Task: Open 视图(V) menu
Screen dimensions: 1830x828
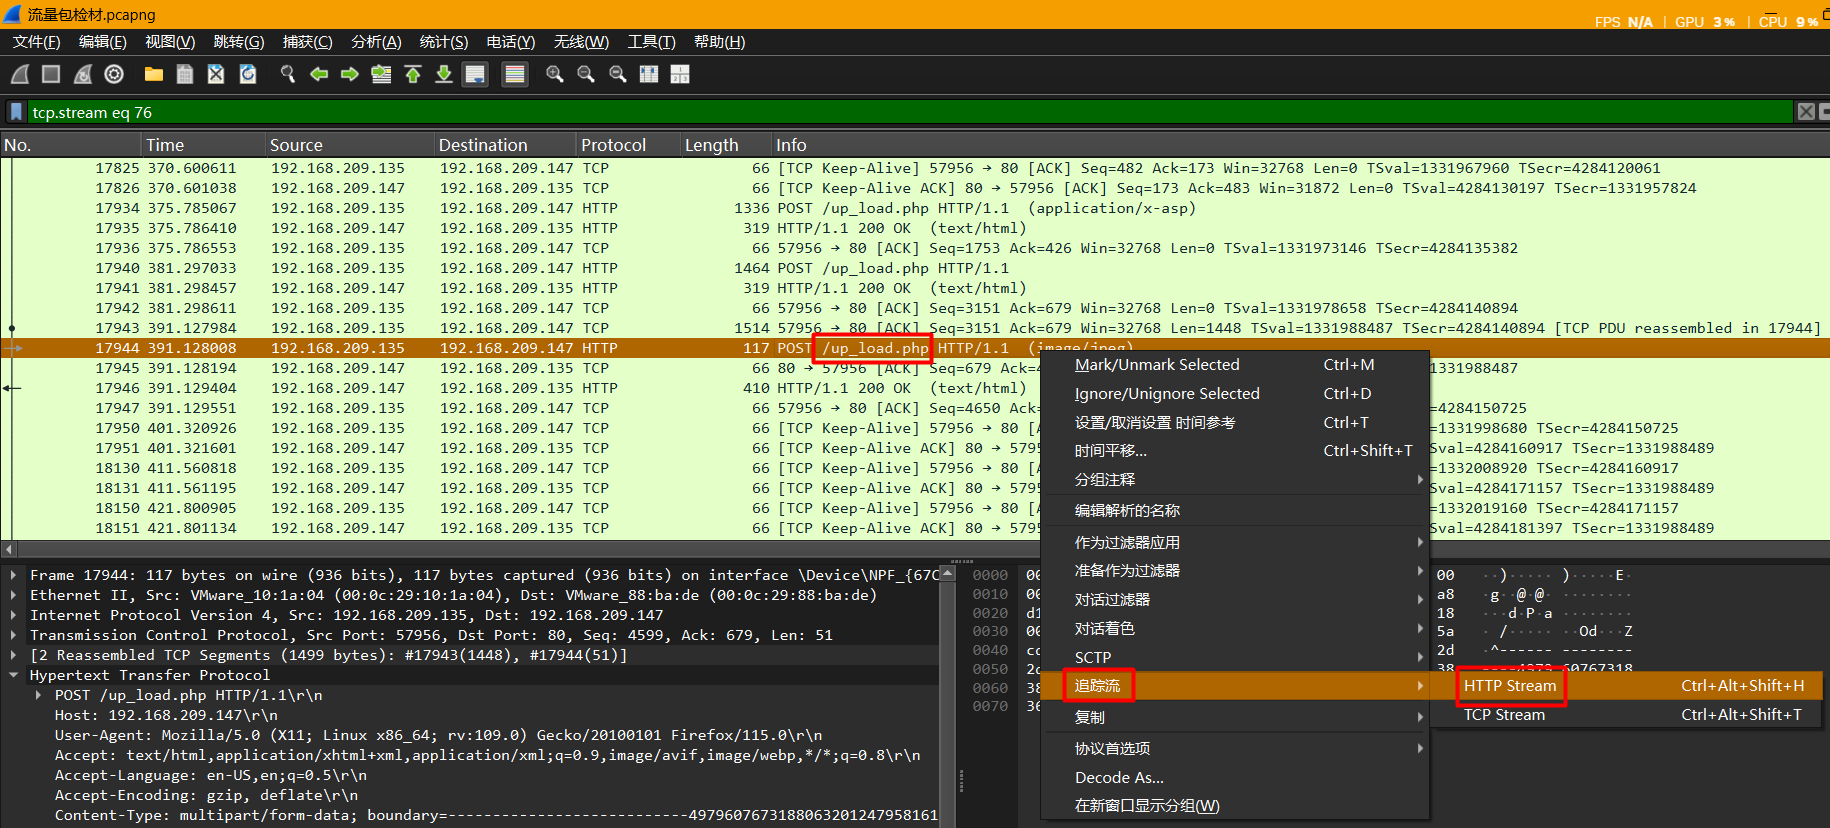Action: 170,42
